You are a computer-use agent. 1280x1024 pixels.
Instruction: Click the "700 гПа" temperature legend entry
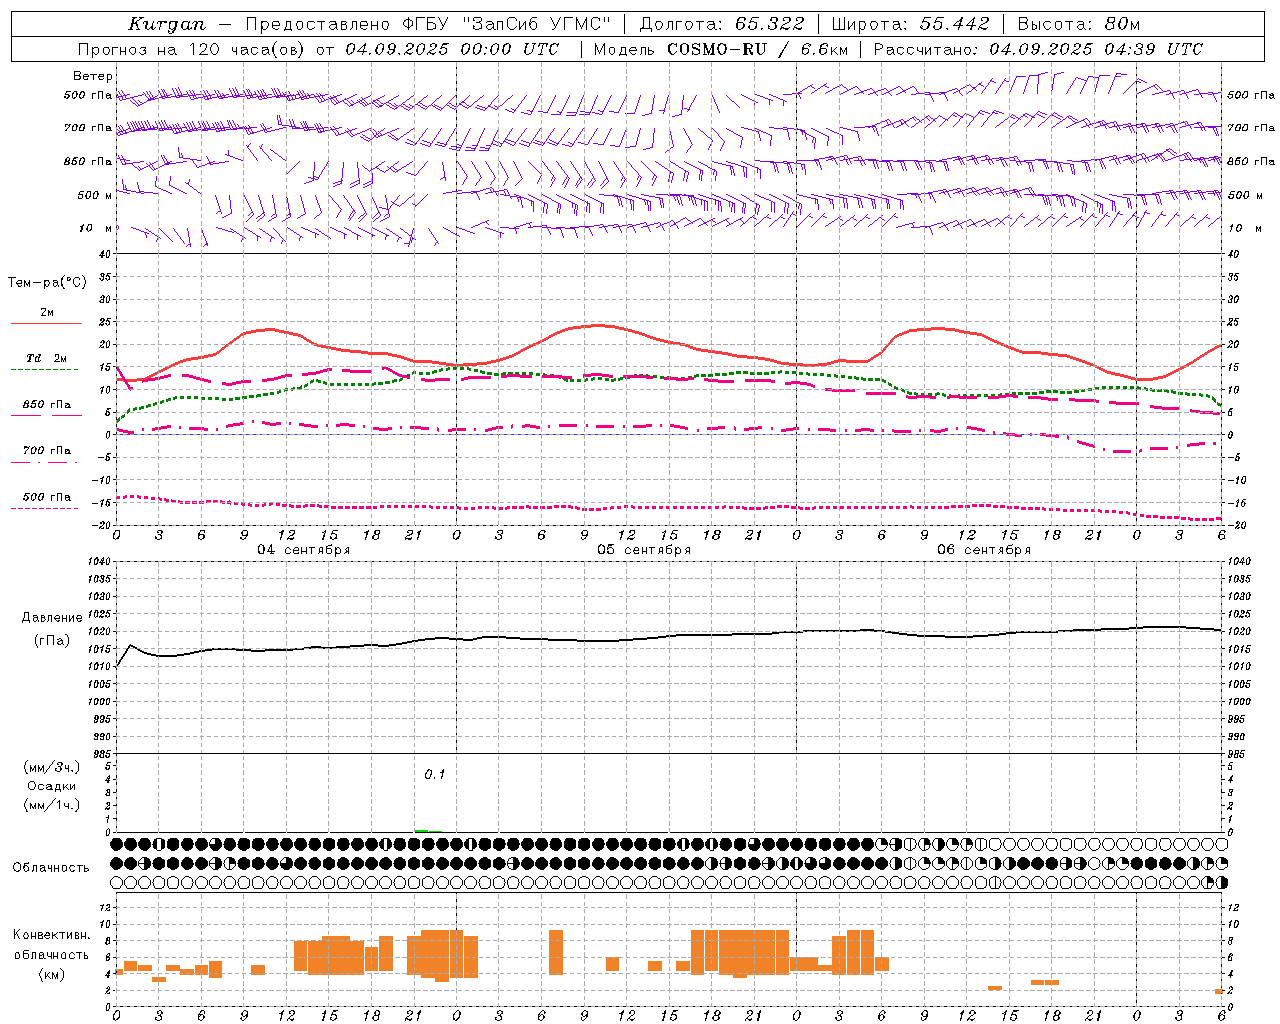[47, 450]
